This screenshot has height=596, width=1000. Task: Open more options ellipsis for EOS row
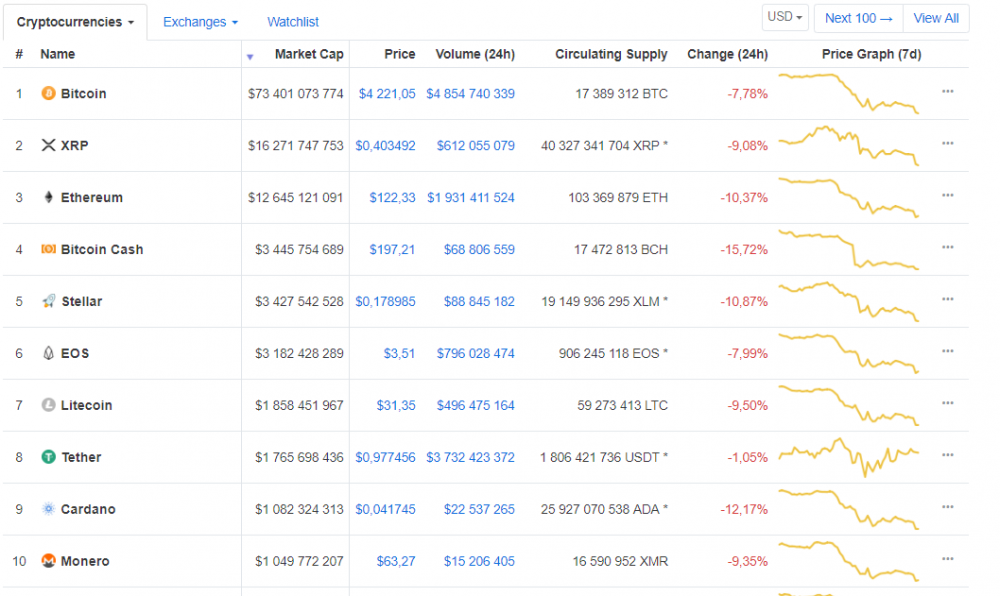click(x=948, y=351)
